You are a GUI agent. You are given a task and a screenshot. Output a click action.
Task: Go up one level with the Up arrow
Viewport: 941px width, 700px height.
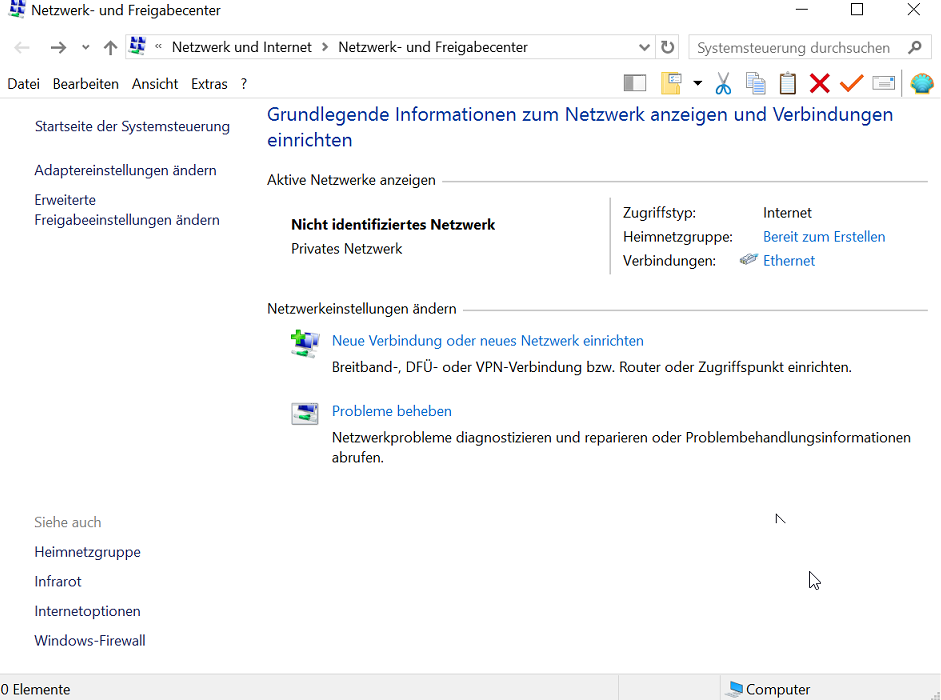coord(110,47)
